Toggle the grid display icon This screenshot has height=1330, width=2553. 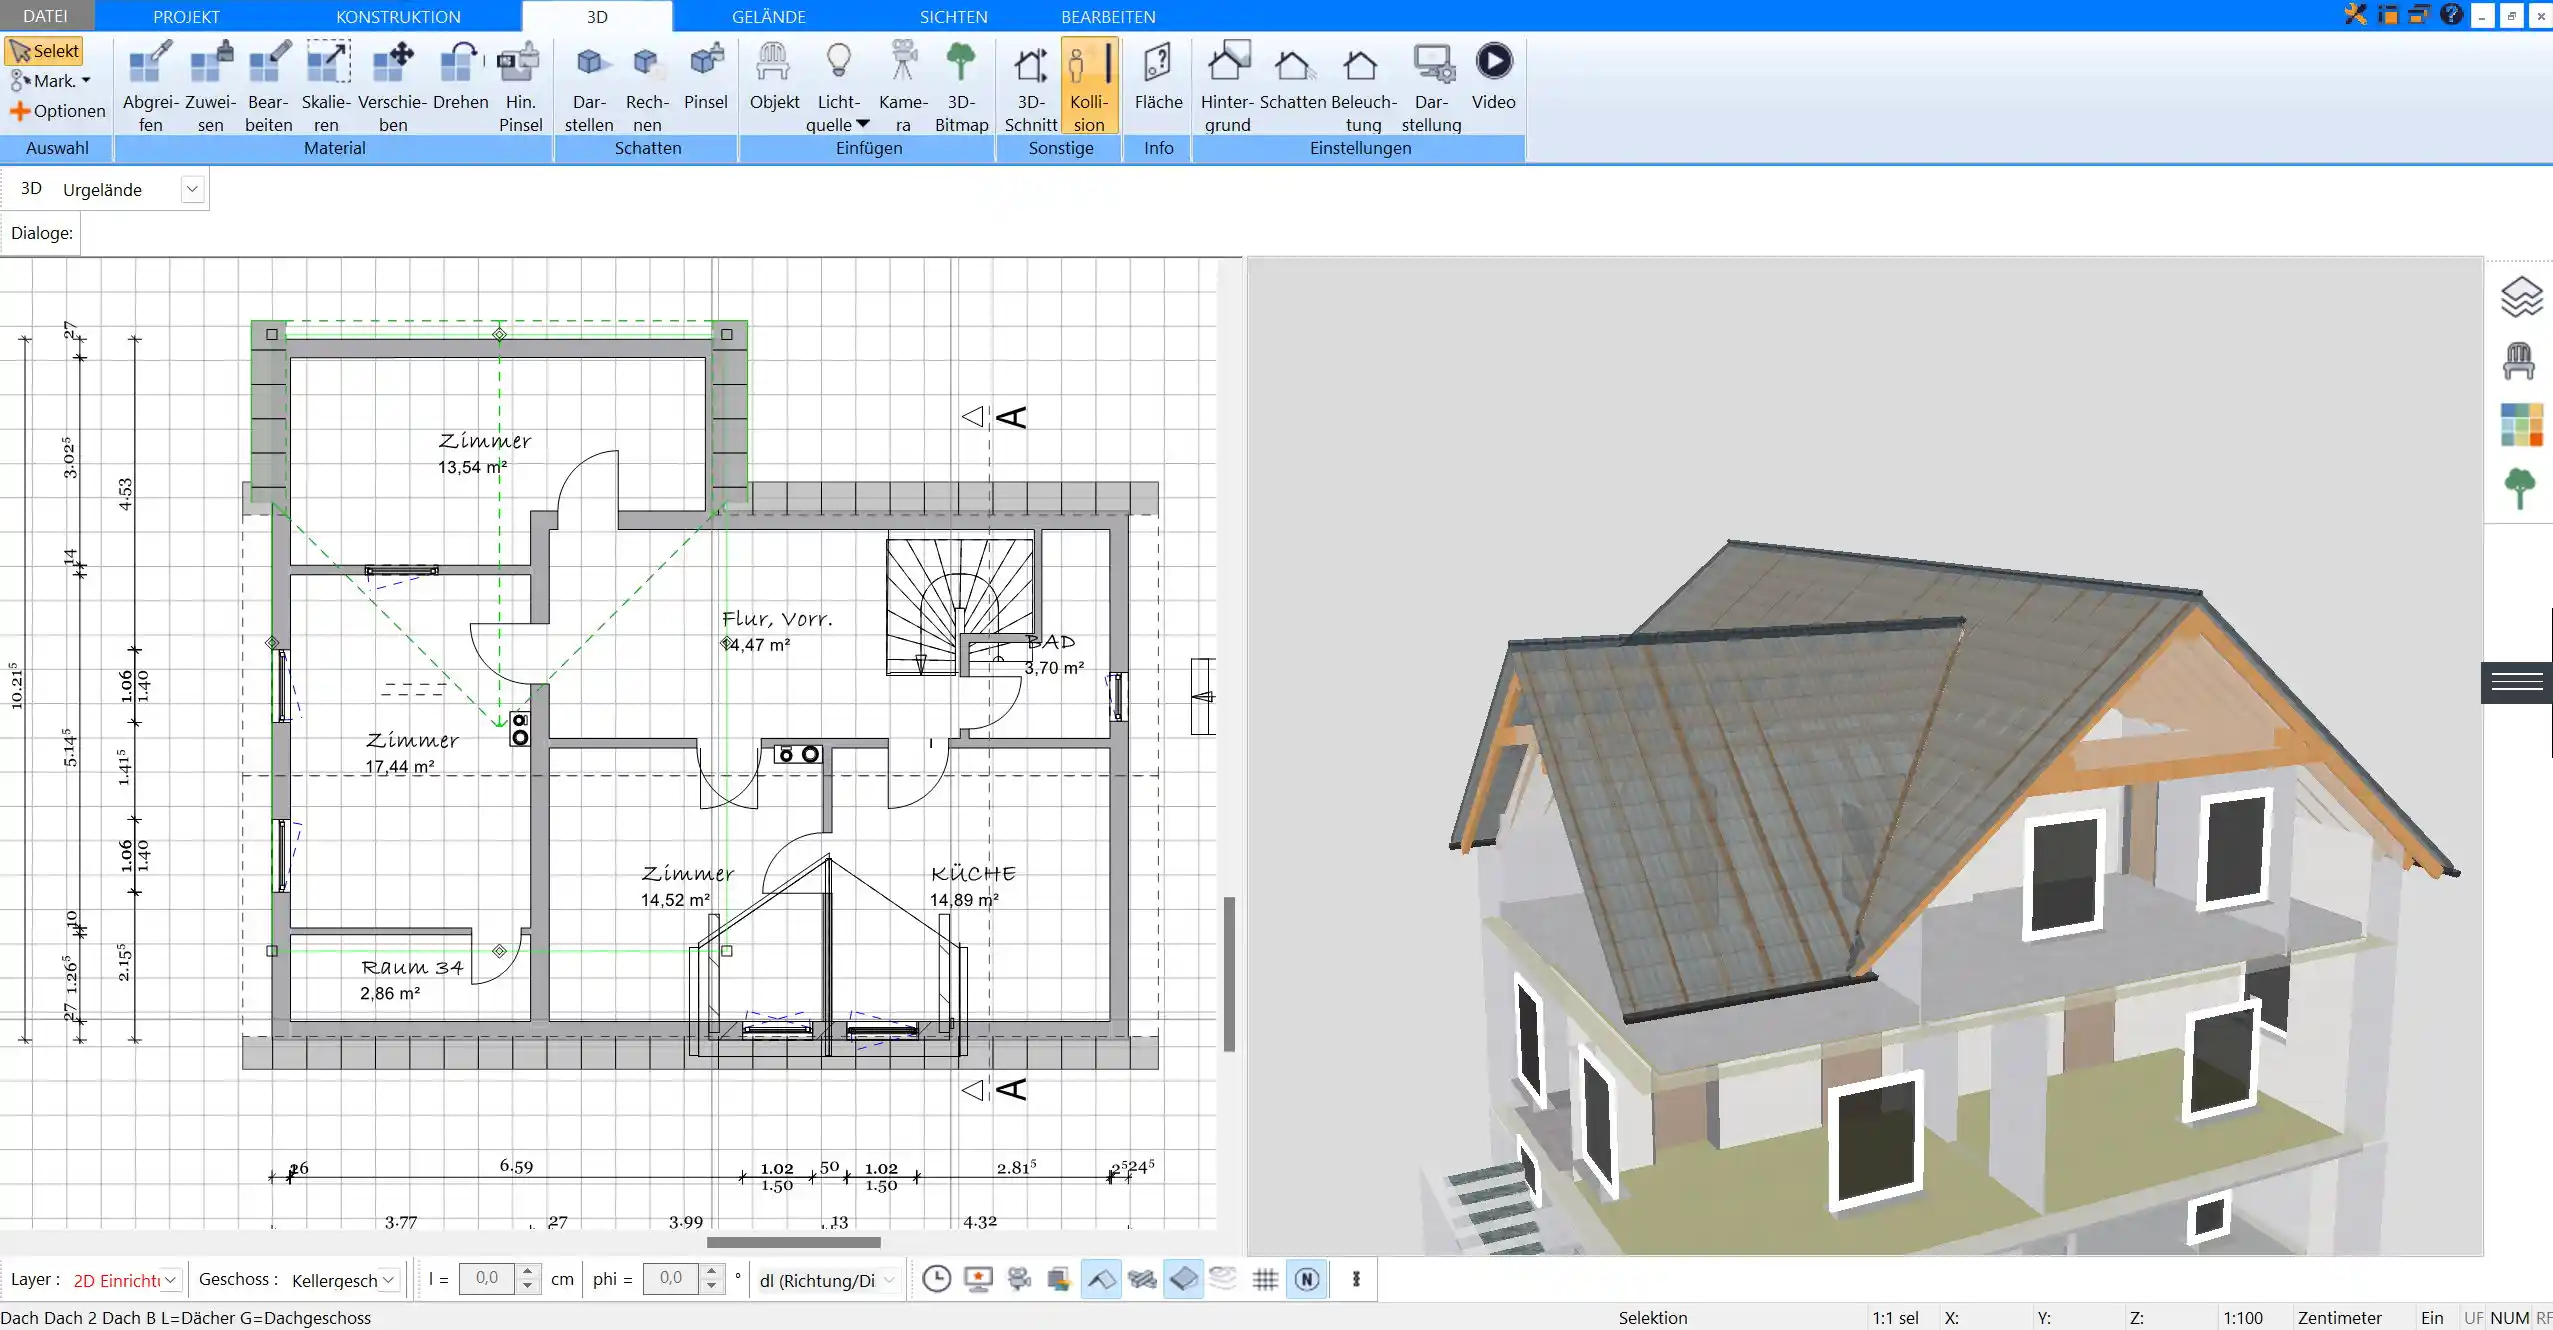click(1265, 1279)
